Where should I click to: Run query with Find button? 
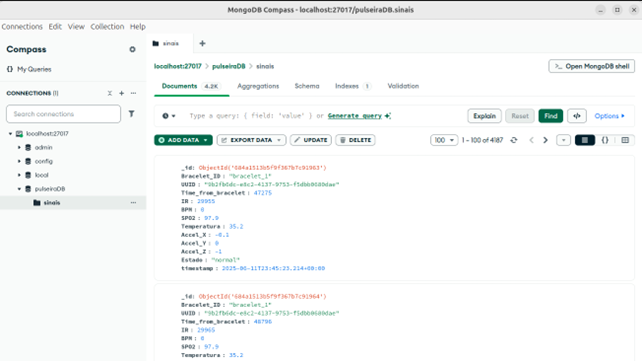coord(551,116)
